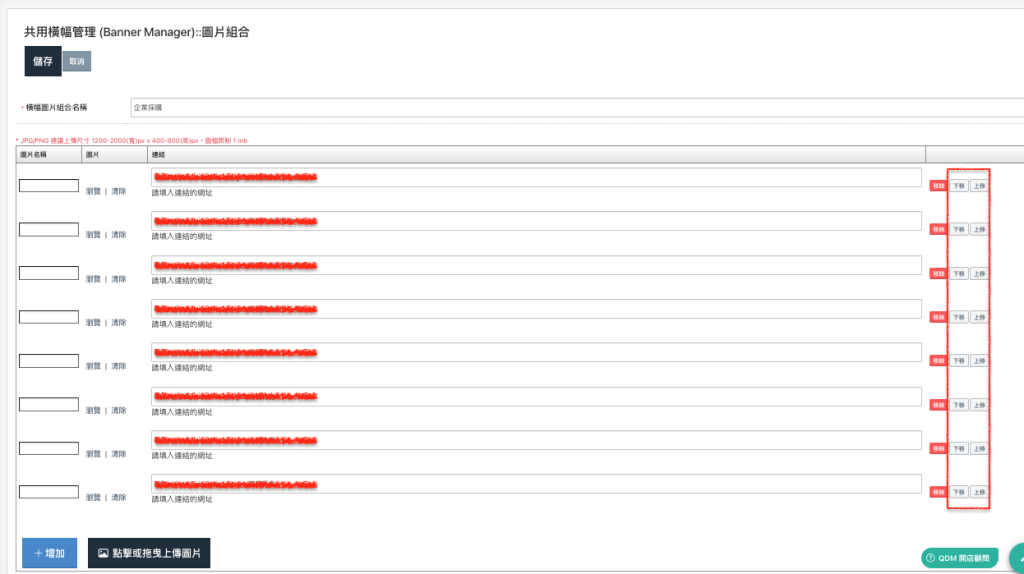
Task: Click the image icon on the upload button
Action: [103, 553]
